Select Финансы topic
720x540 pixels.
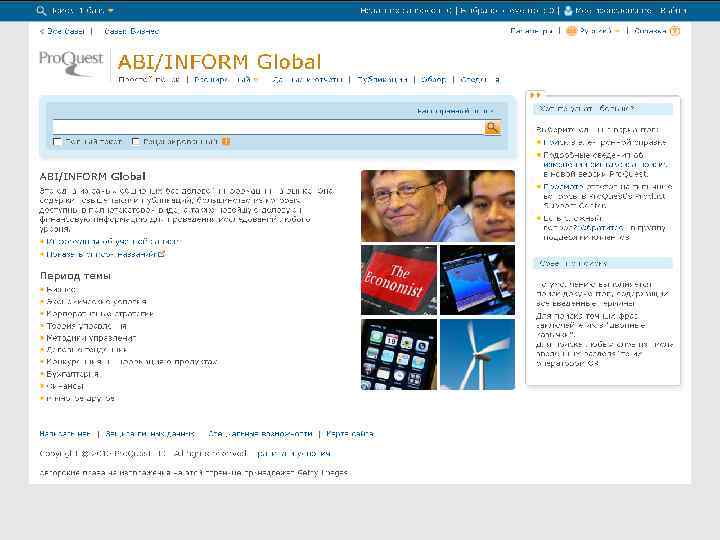pyautogui.click(x=65, y=386)
